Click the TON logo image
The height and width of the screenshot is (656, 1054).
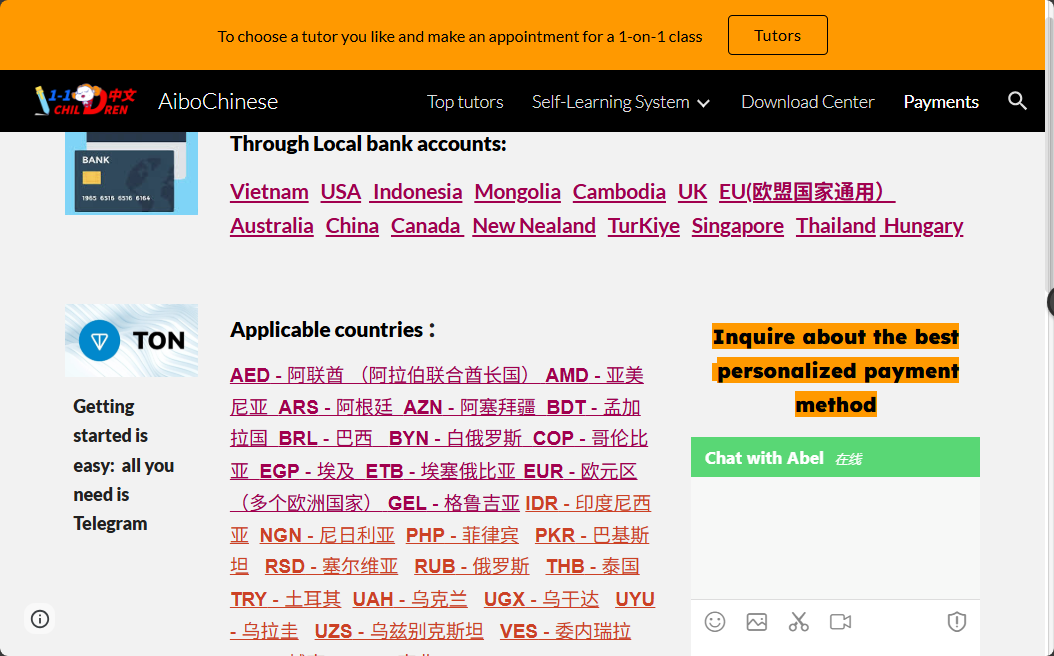[132, 340]
